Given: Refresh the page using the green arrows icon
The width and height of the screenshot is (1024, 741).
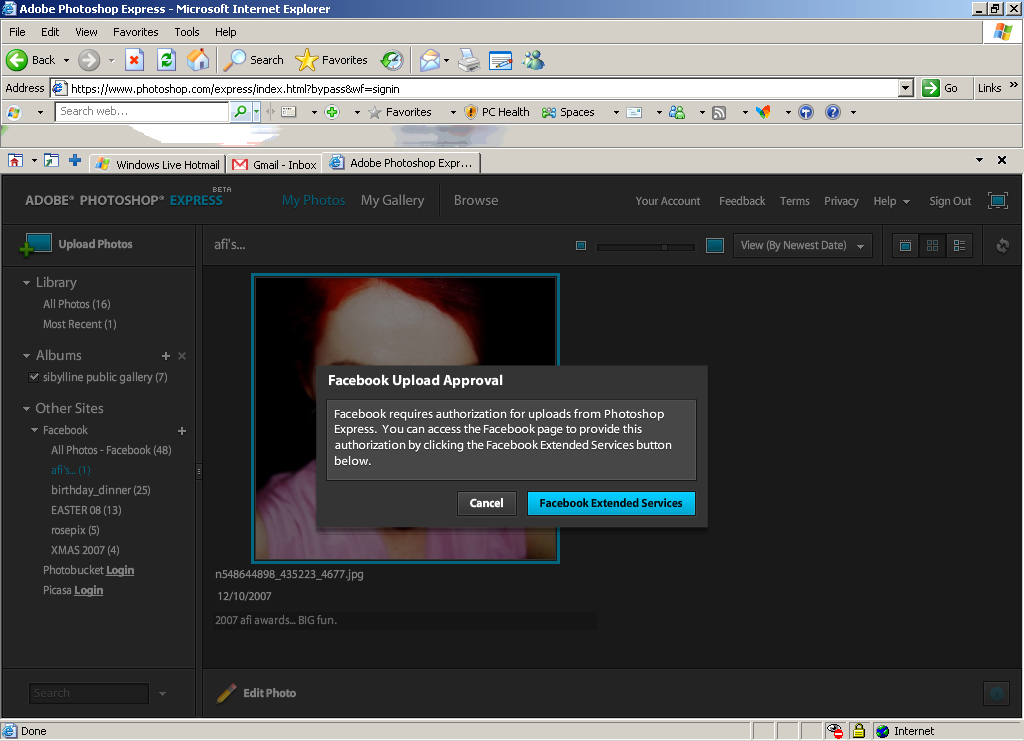Looking at the screenshot, I should coord(167,60).
